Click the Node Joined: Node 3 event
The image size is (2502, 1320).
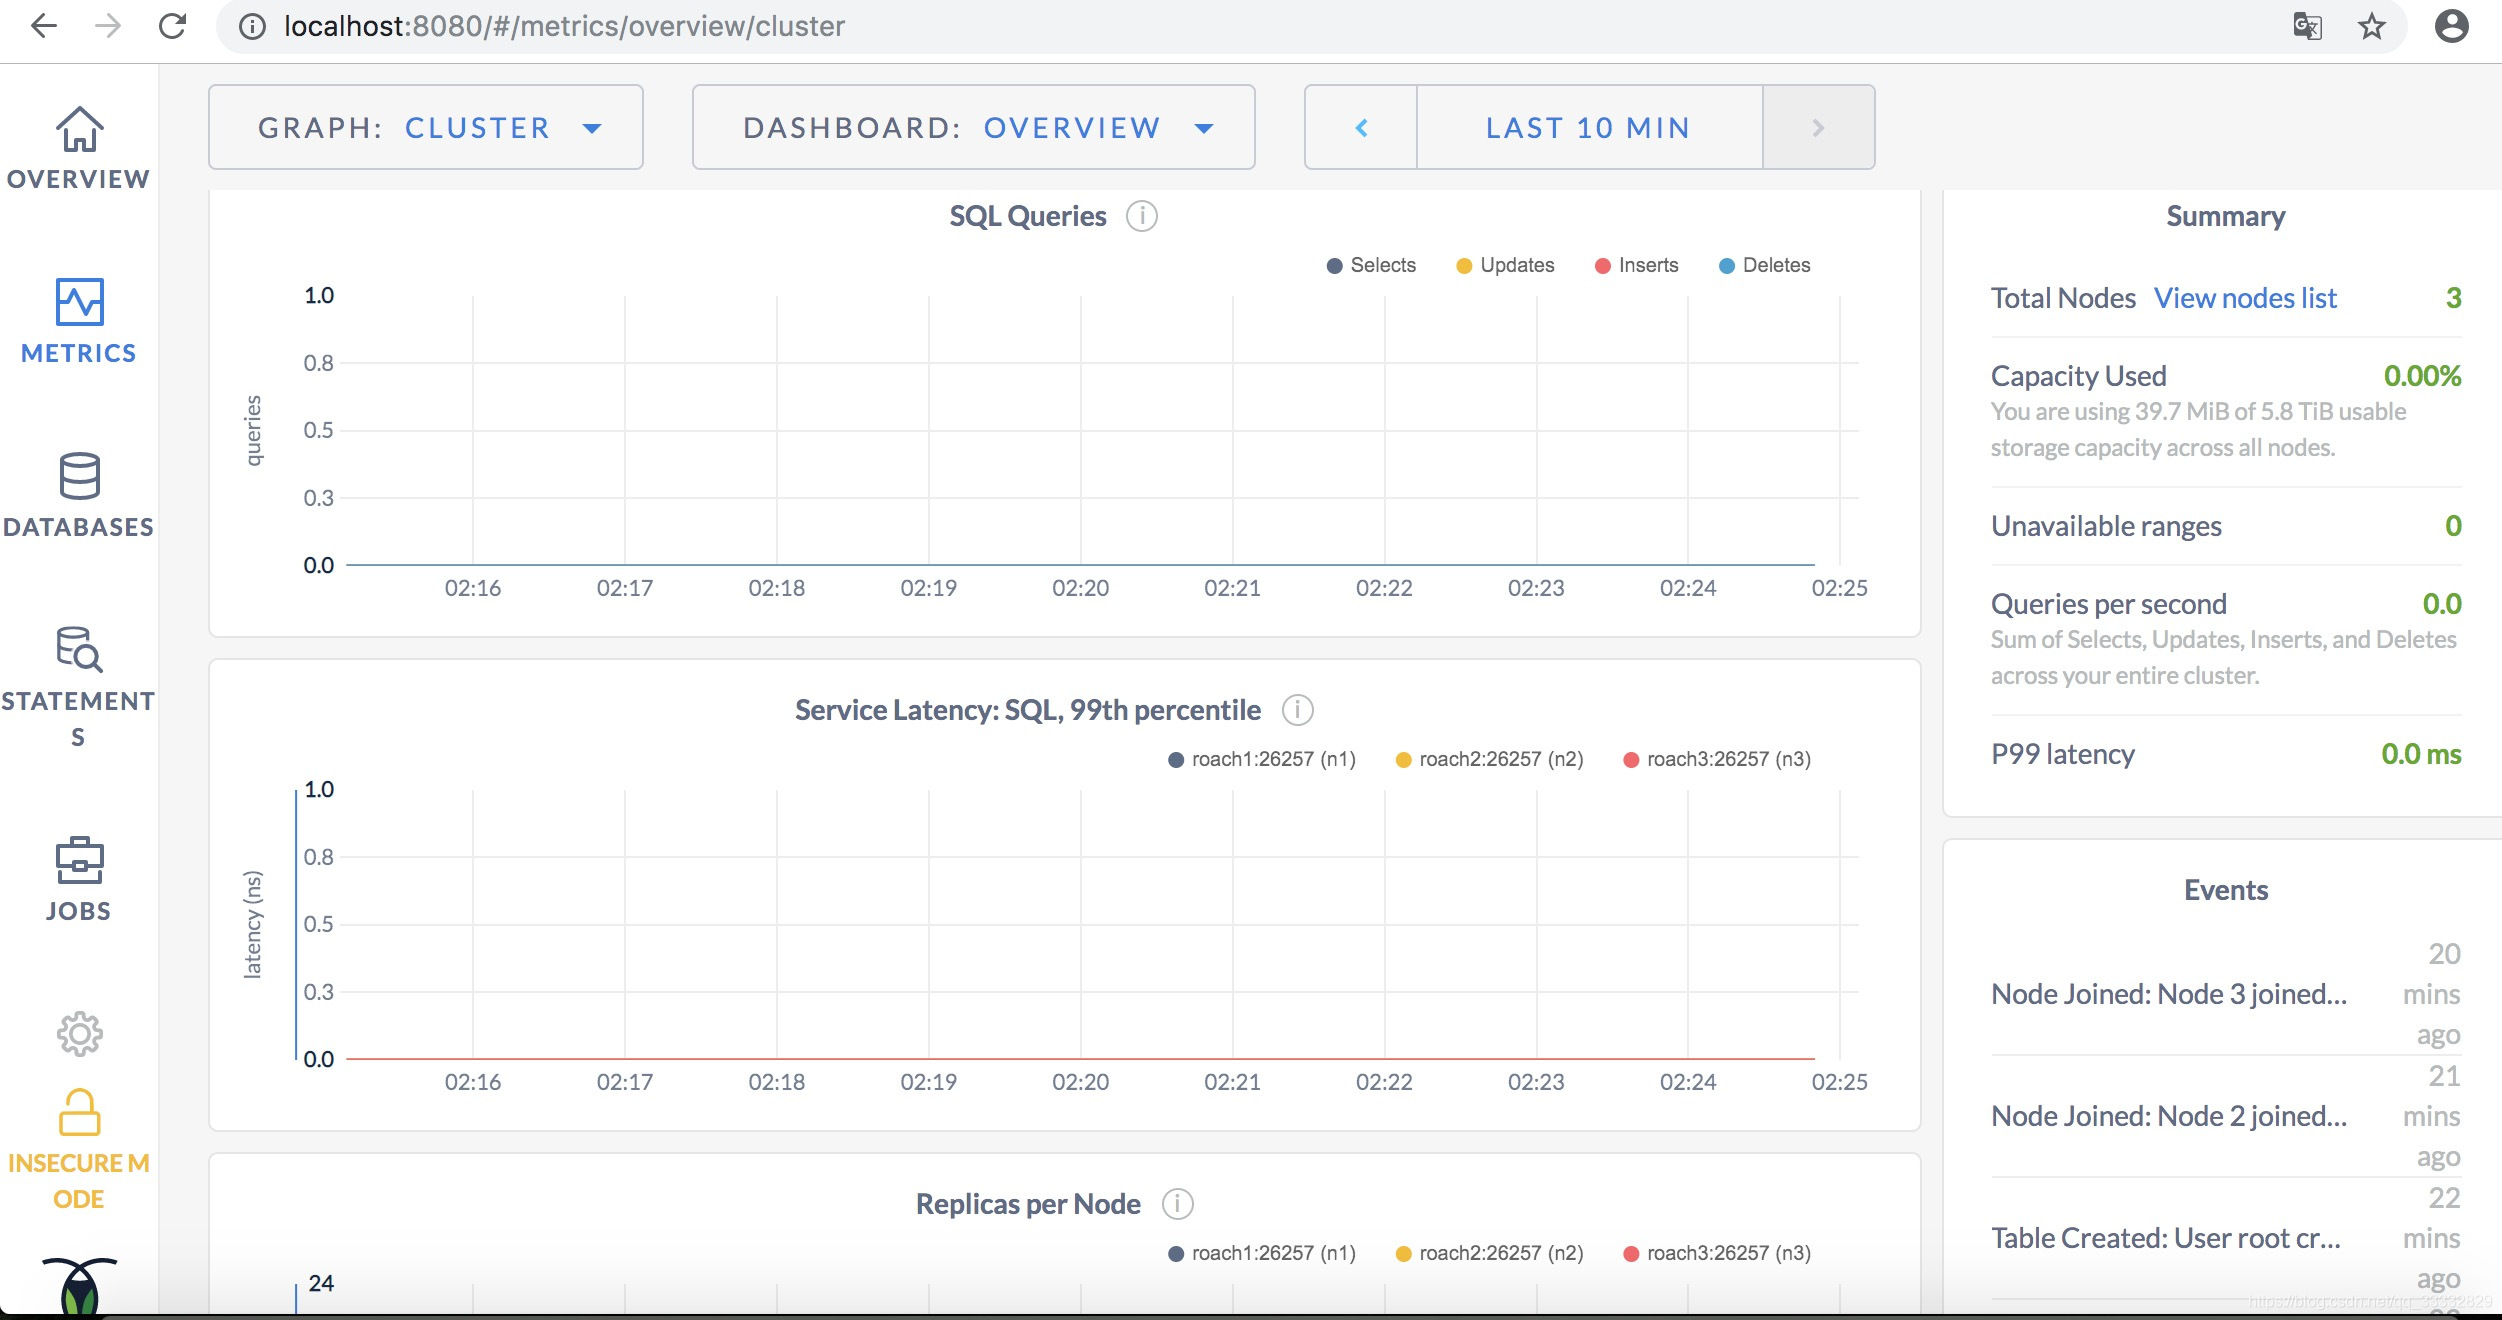click(x=2168, y=994)
